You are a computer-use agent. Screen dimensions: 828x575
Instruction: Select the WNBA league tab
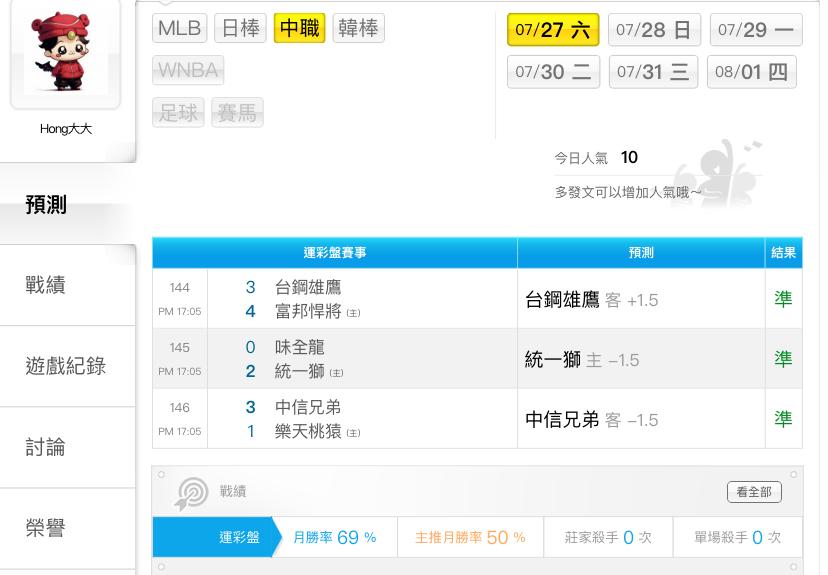[x=188, y=70]
